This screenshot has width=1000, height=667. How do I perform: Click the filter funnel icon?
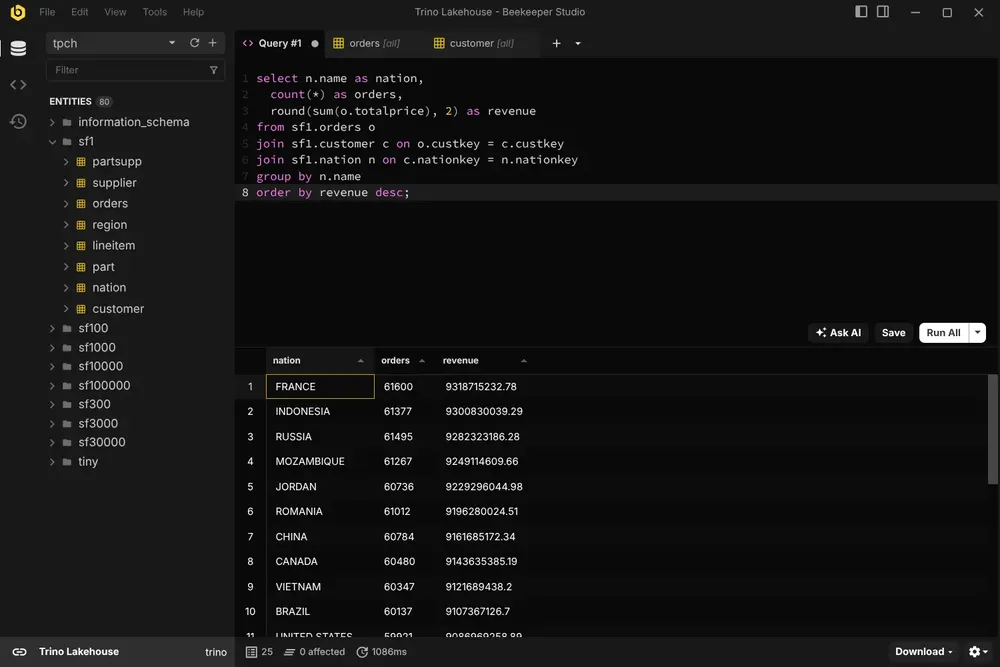pyautogui.click(x=214, y=70)
